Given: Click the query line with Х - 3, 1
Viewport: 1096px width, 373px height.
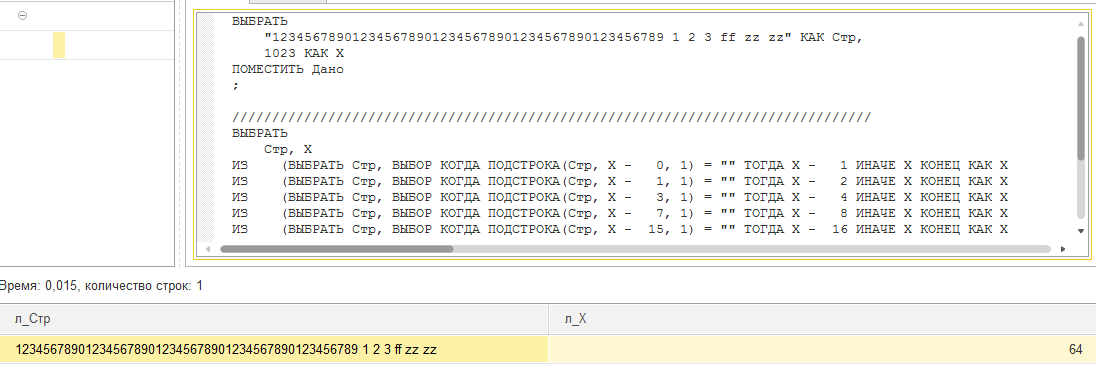Looking at the screenshot, I should [x=620, y=197].
